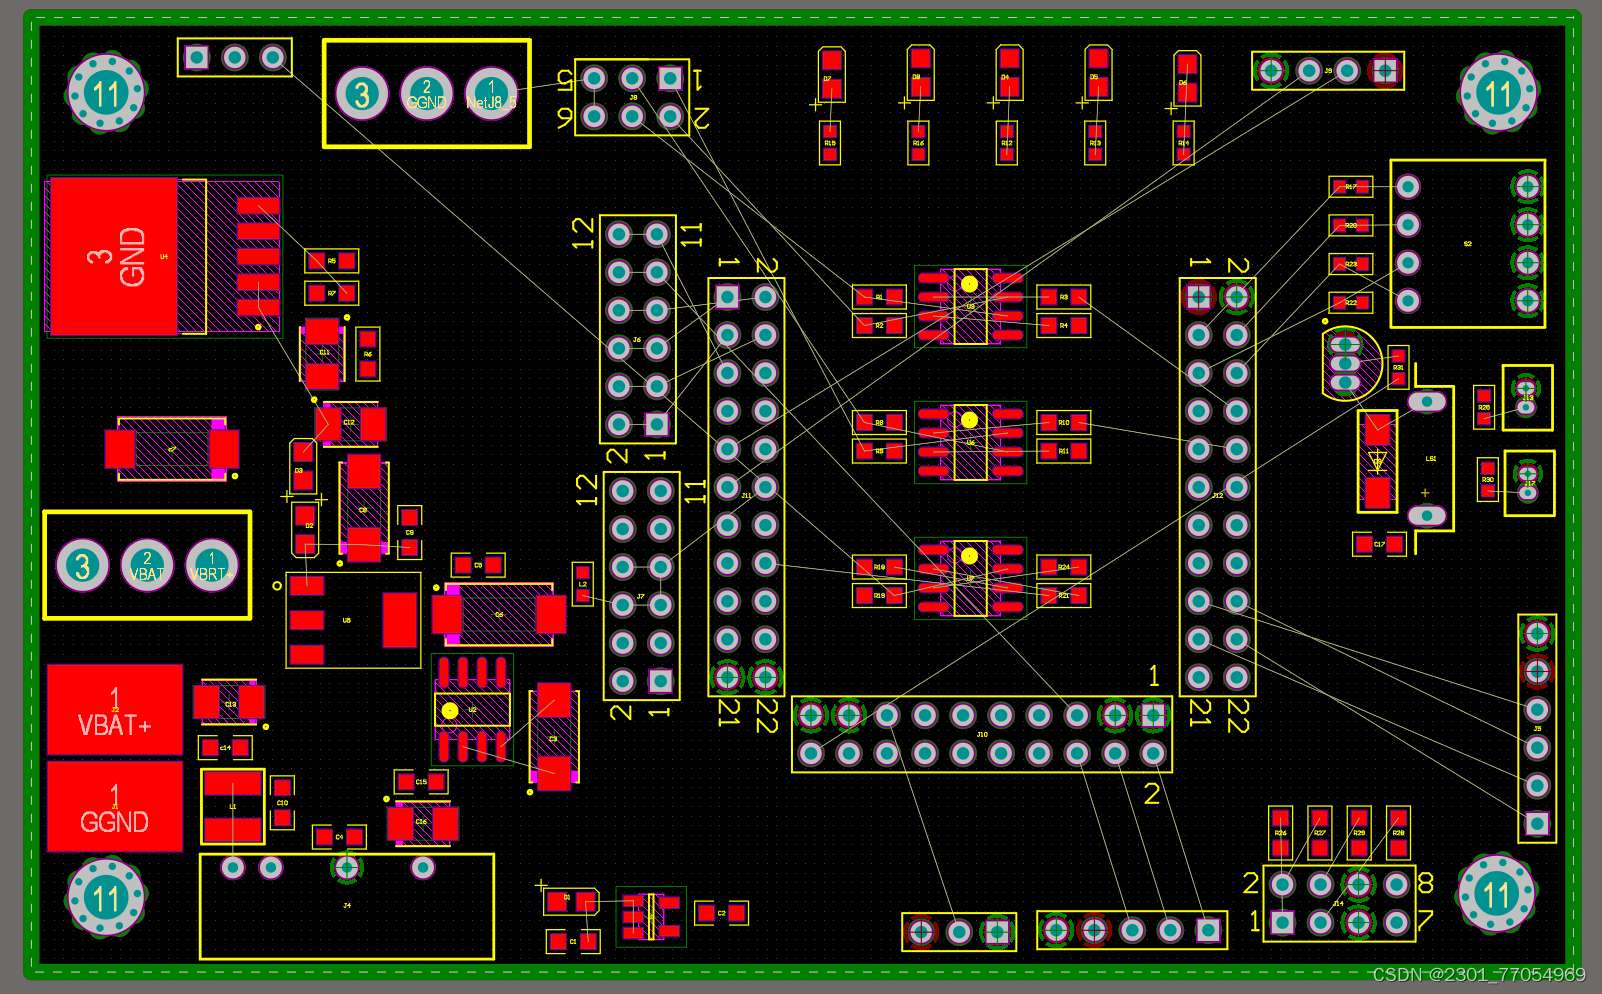The image size is (1602, 994).
Task: Select component U5 regulator footprint
Action: [x=353, y=620]
